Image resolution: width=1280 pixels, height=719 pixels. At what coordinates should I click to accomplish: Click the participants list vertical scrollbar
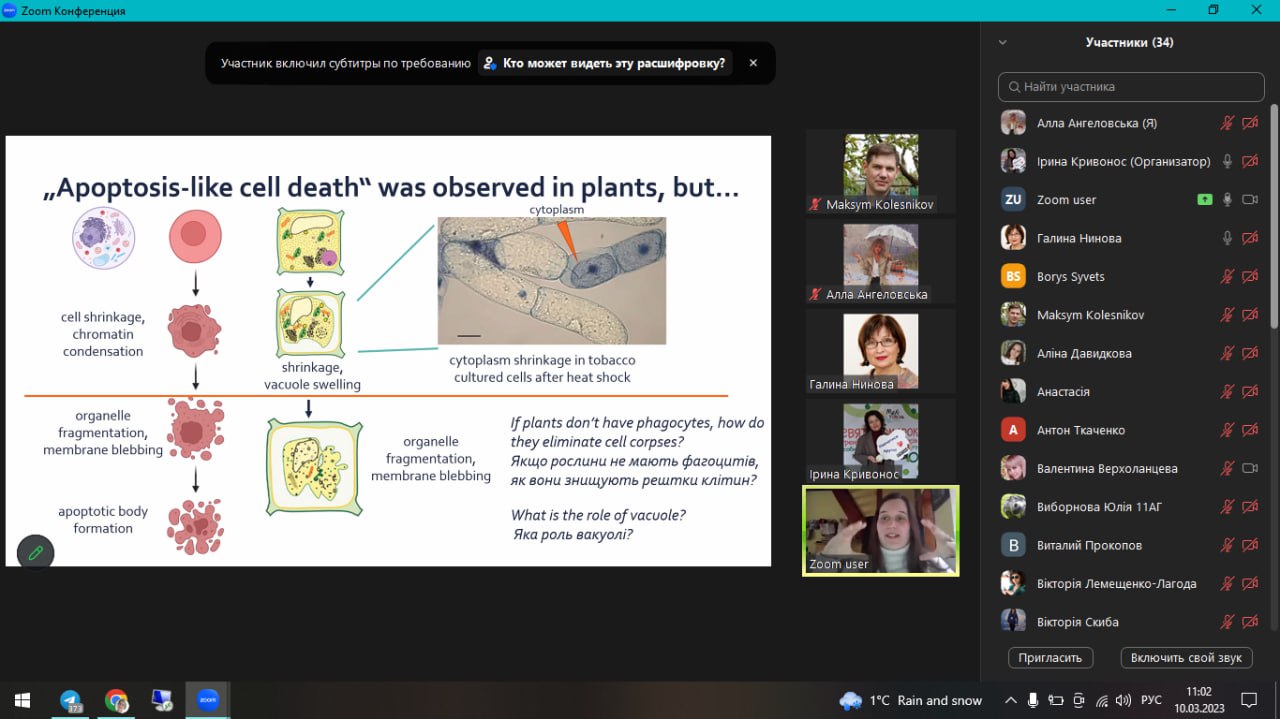tap(1274, 215)
